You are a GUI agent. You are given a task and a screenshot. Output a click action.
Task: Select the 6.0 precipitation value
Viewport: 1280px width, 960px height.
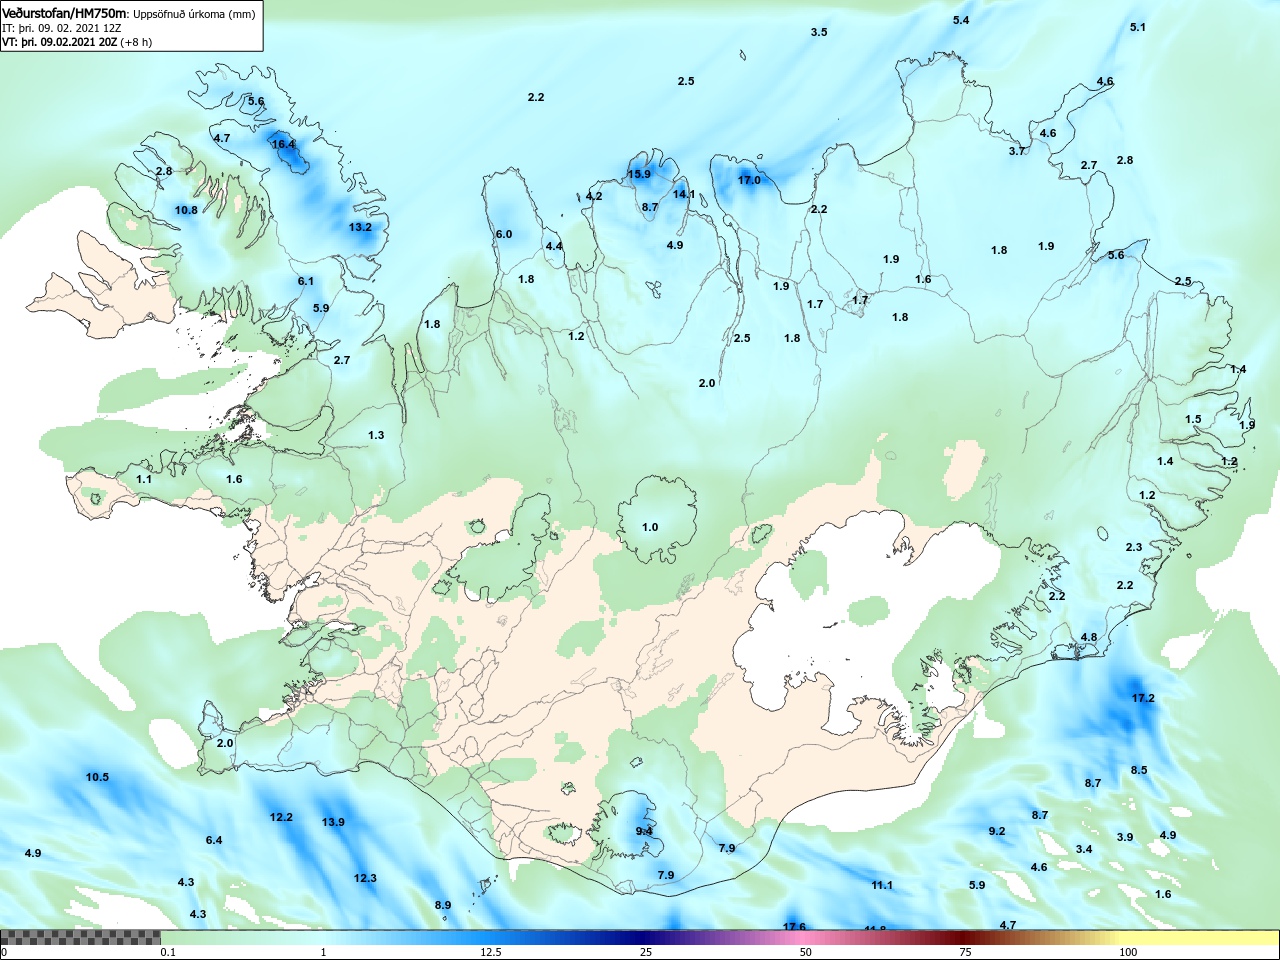[503, 234]
